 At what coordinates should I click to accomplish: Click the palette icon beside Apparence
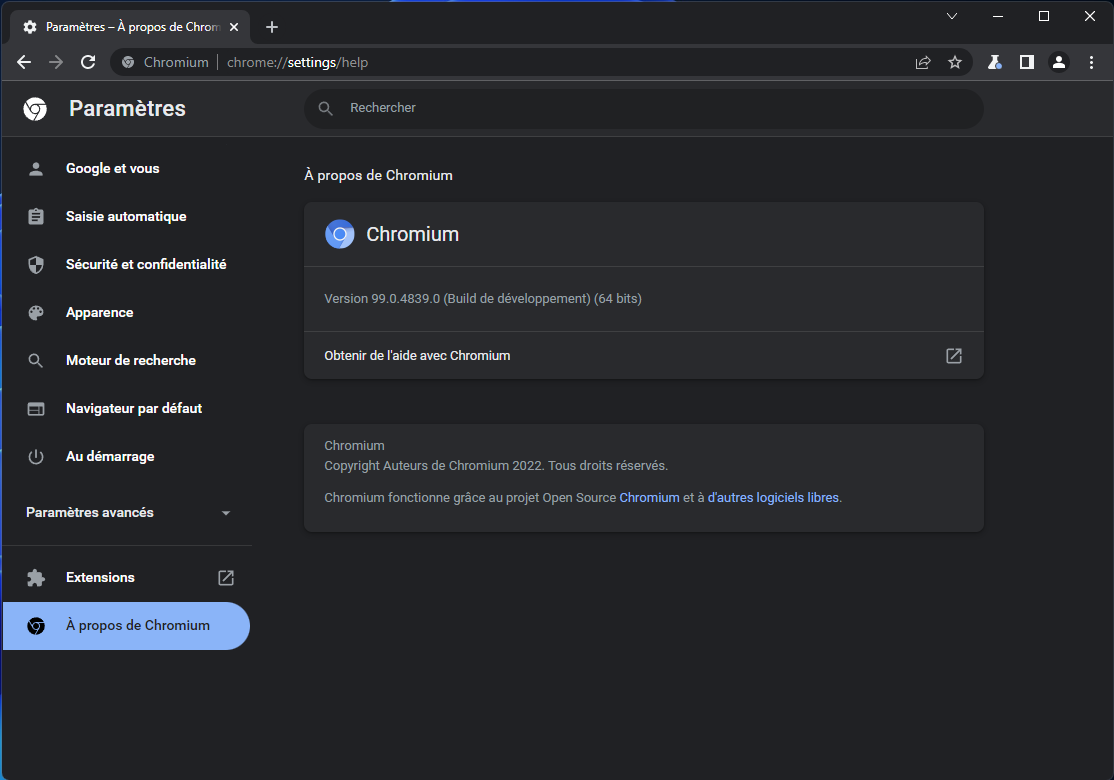tap(36, 313)
